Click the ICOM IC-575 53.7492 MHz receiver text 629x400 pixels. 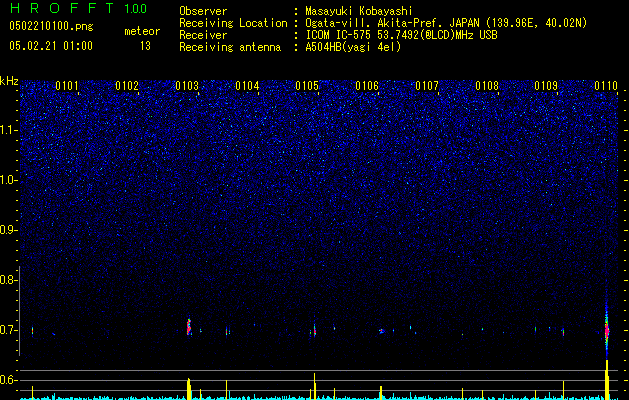[401, 35]
